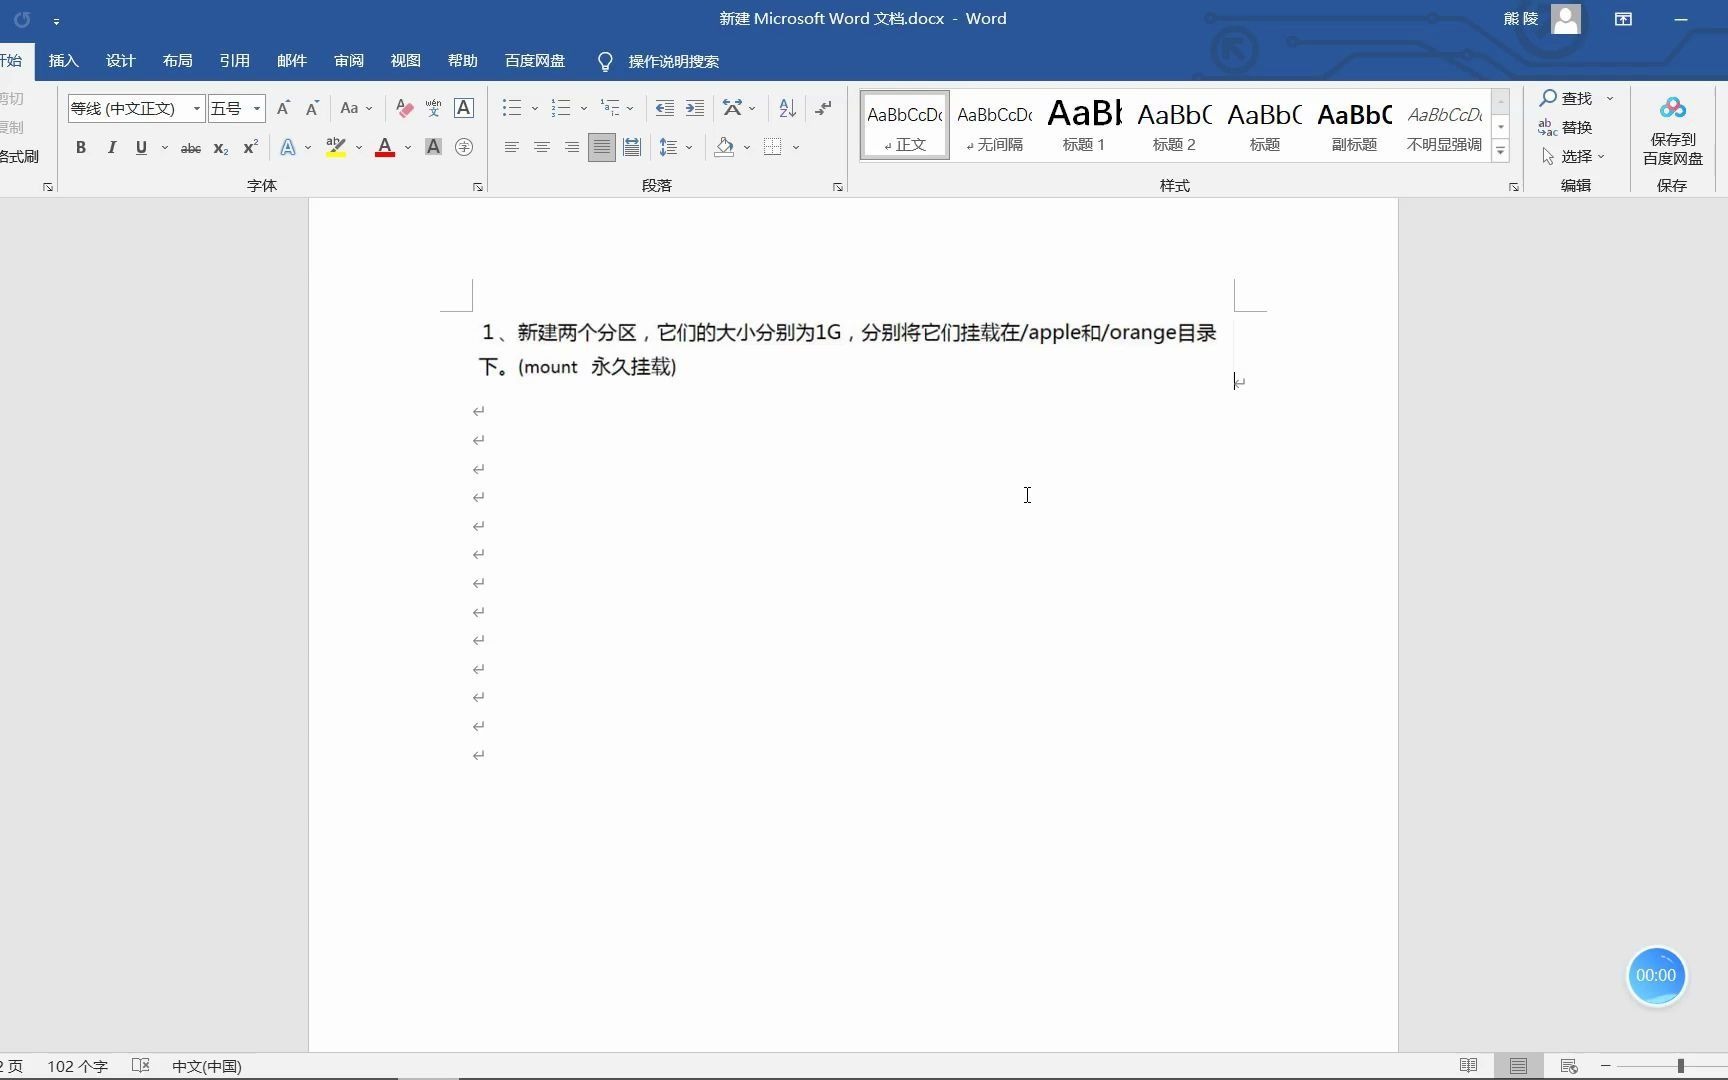Open the font size dropdown
The width and height of the screenshot is (1728, 1080).
pos(256,108)
